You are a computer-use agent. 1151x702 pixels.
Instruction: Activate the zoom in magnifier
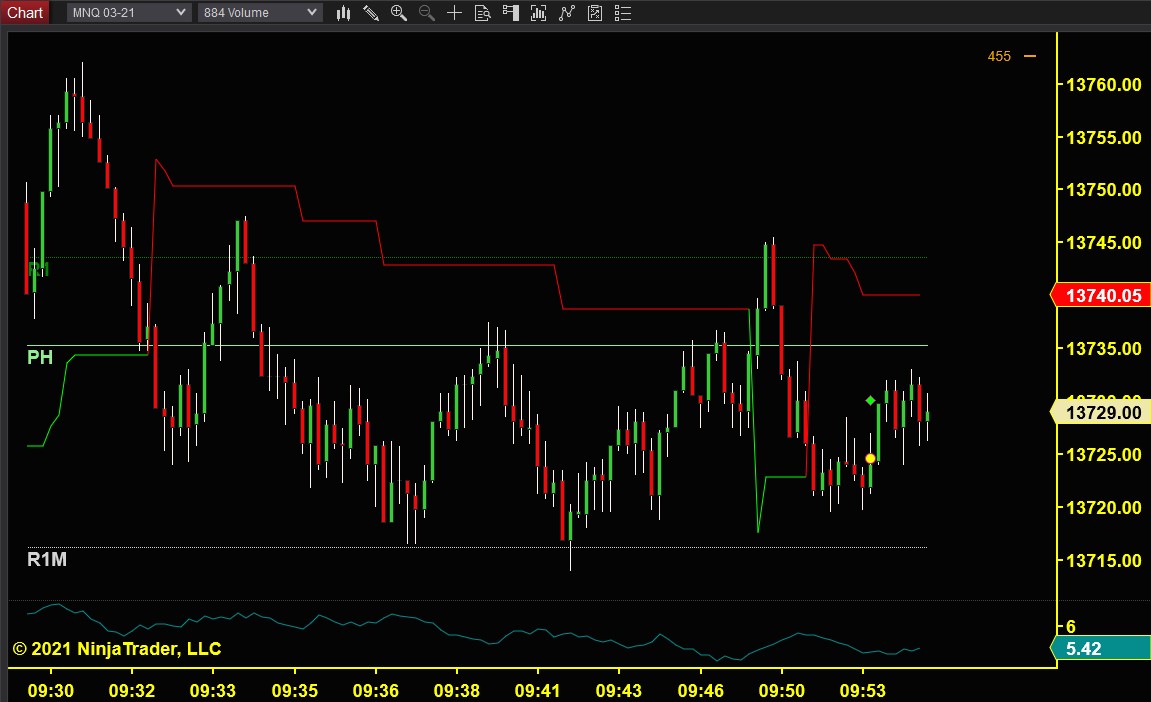[x=399, y=12]
